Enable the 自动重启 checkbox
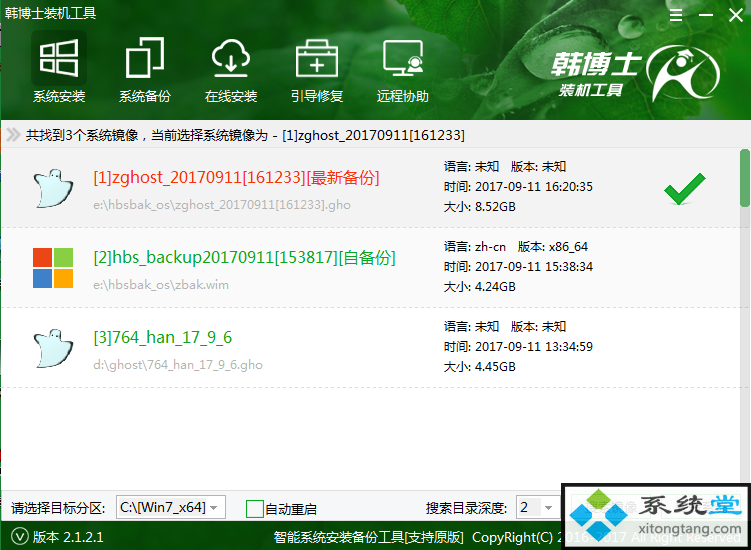The image size is (751, 550). click(254, 508)
